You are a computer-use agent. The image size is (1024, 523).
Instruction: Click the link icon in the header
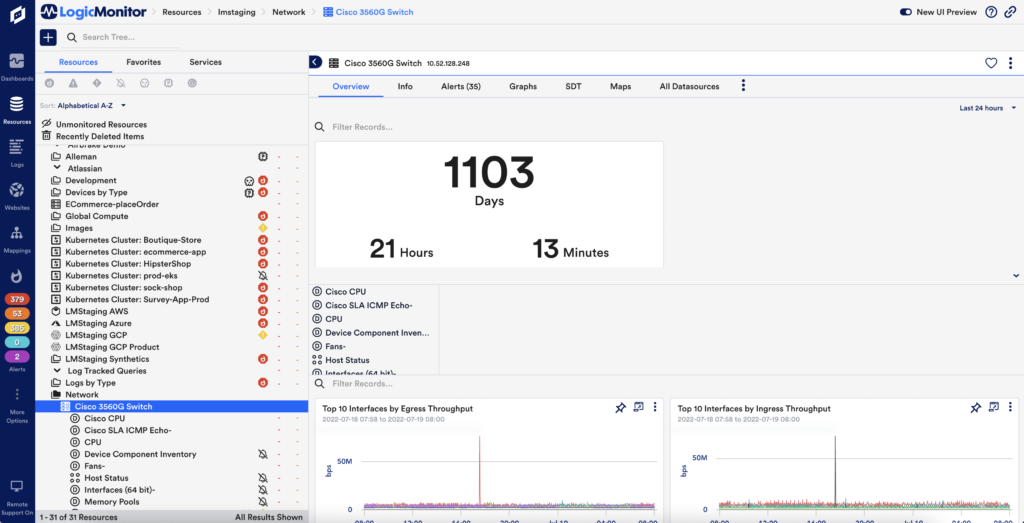point(1010,12)
